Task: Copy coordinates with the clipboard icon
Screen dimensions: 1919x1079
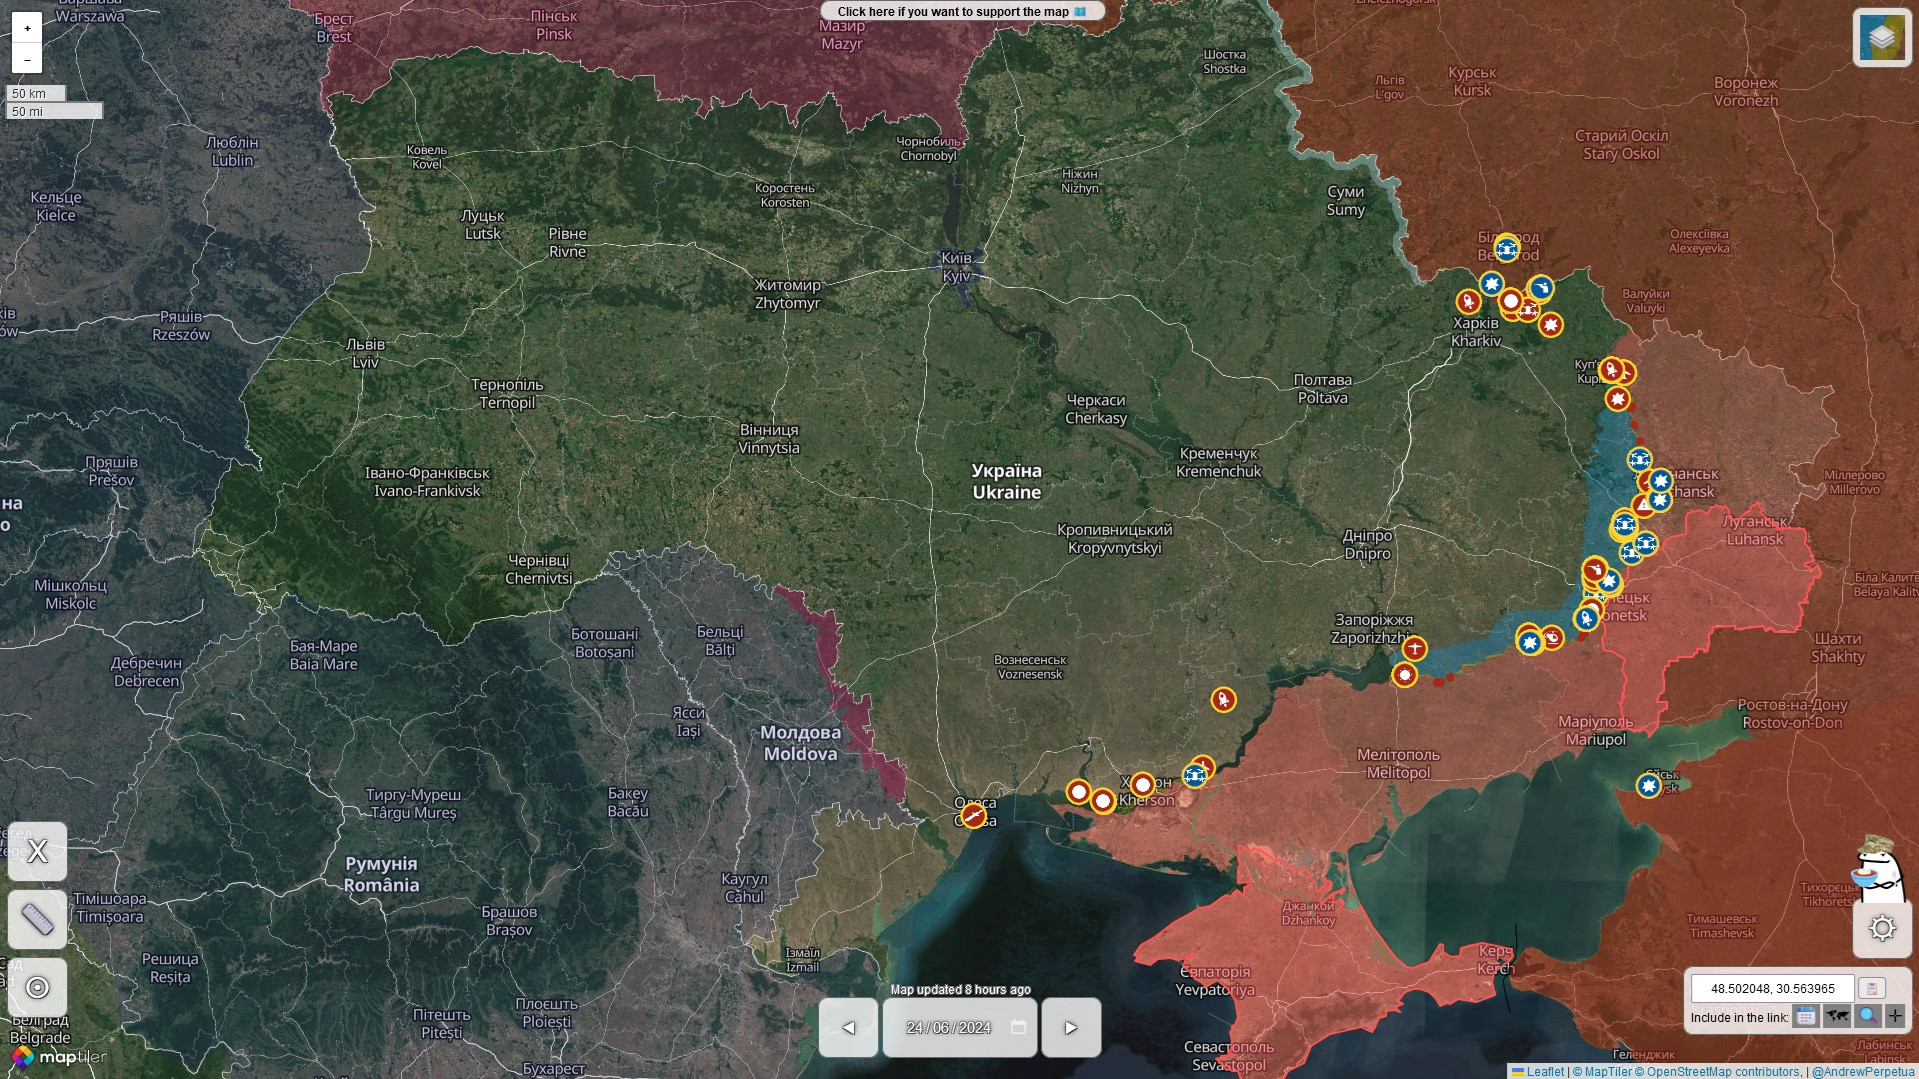Action: click(x=1871, y=988)
